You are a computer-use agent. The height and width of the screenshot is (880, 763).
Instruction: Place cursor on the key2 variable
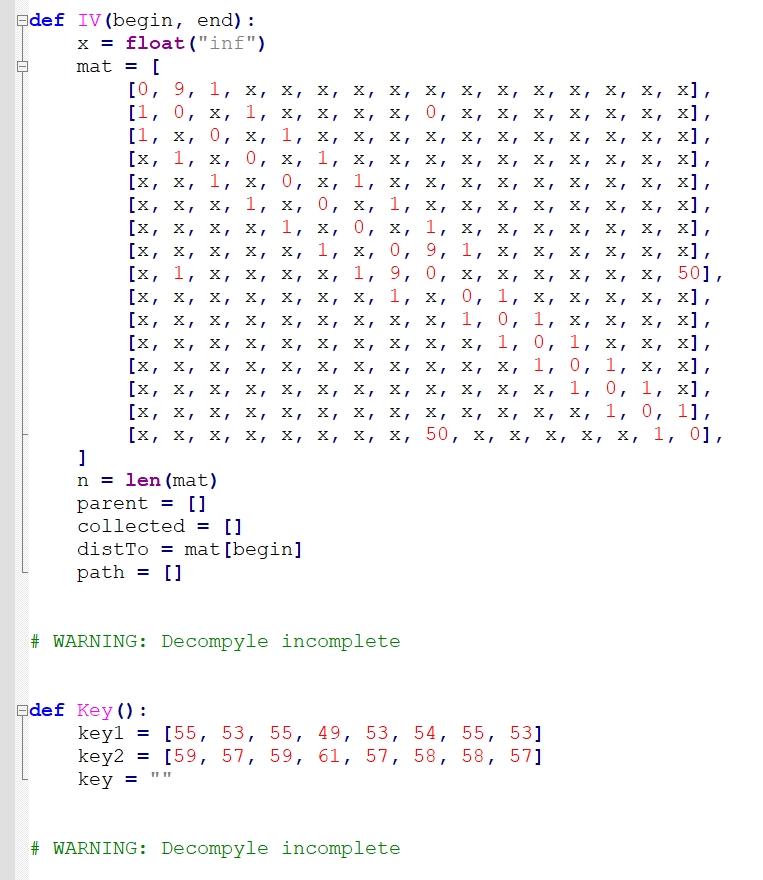[101, 756]
